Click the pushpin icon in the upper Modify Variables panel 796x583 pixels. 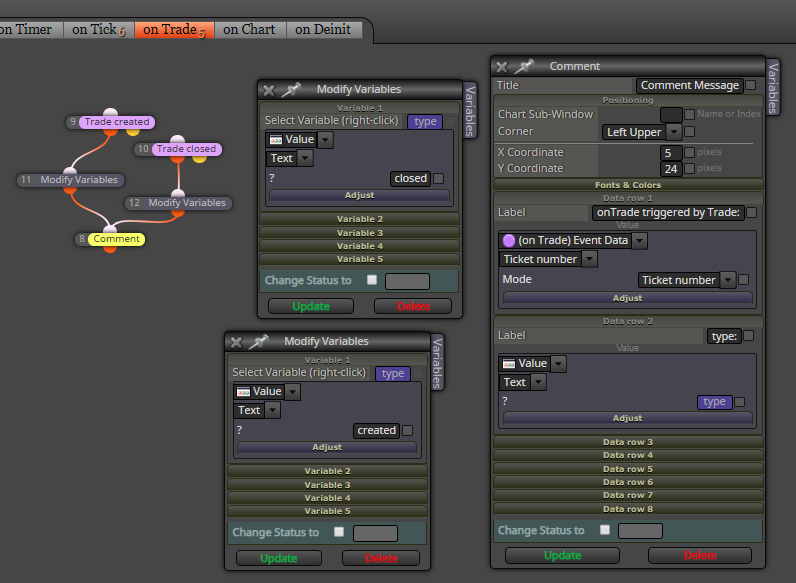(x=291, y=90)
